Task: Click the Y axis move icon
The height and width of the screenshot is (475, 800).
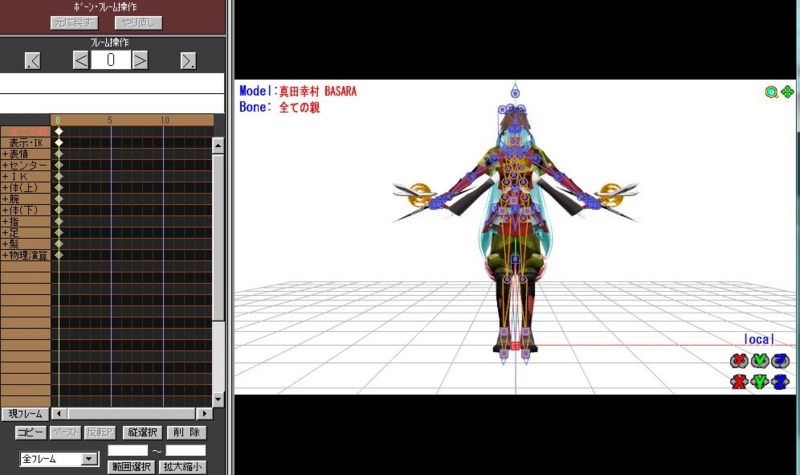Action: click(760, 381)
